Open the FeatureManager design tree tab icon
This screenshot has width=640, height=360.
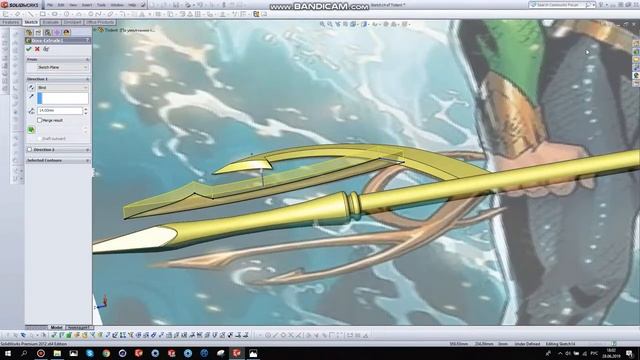[29, 32]
